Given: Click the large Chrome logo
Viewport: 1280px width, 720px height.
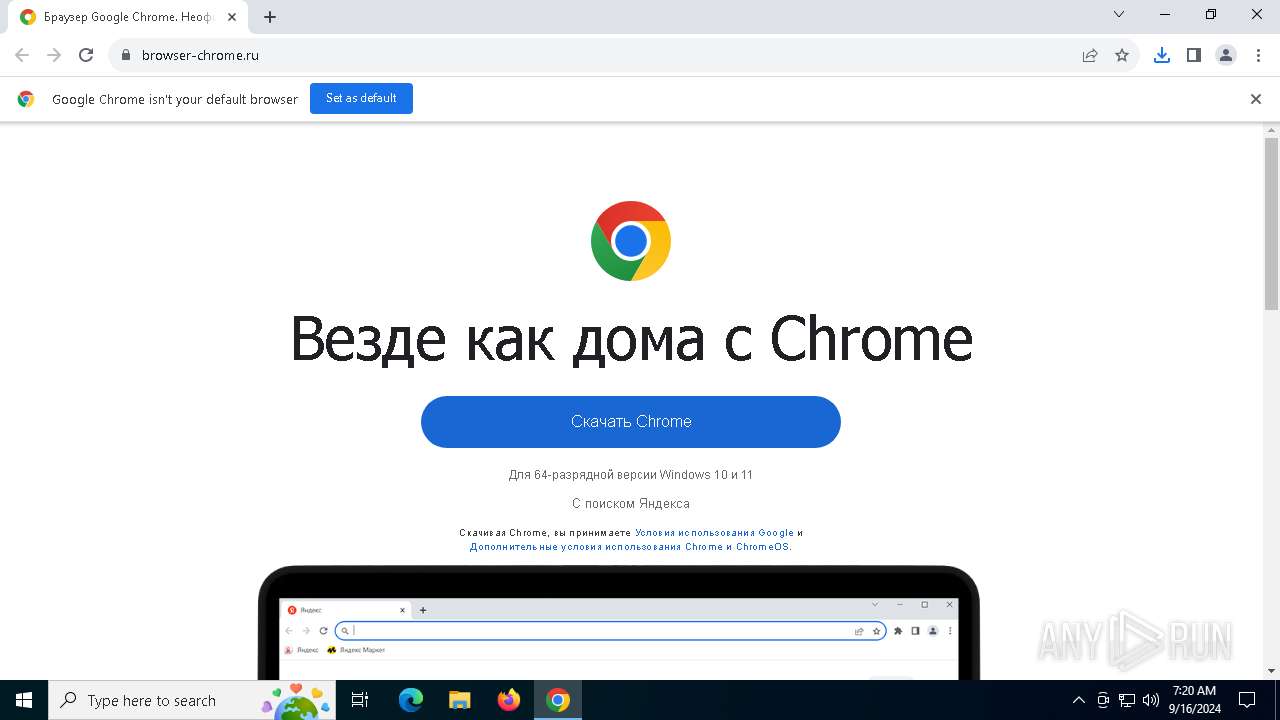Looking at the screenshot, I should coord(631,241).
